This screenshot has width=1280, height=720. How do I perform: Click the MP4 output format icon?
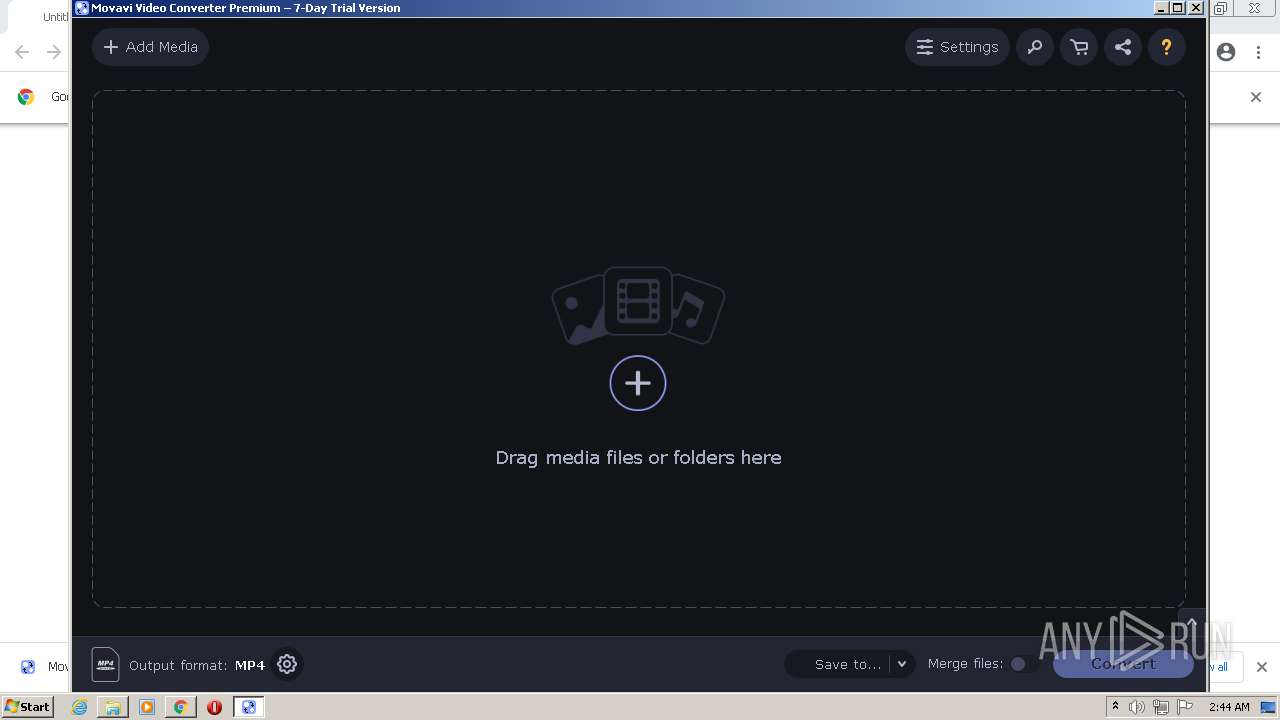[x=105, y=664]
